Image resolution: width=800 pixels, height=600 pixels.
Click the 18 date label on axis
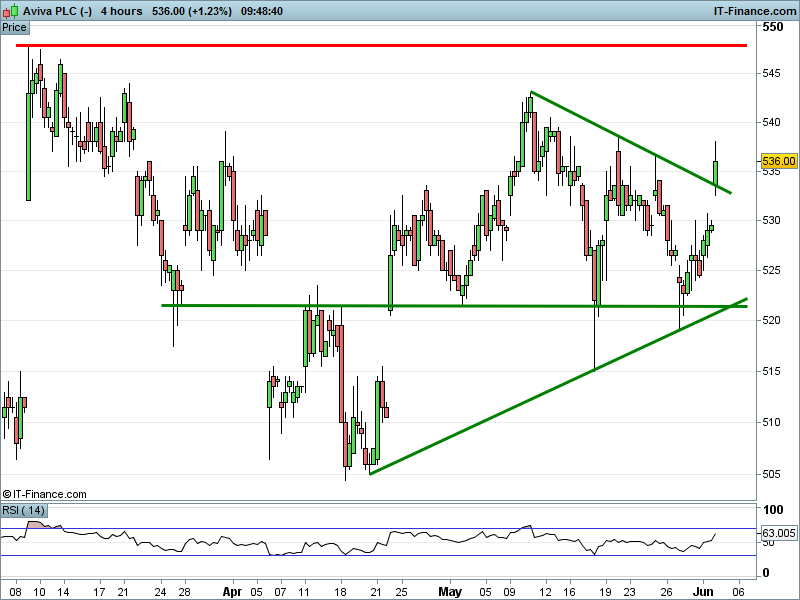pos(340,592)
